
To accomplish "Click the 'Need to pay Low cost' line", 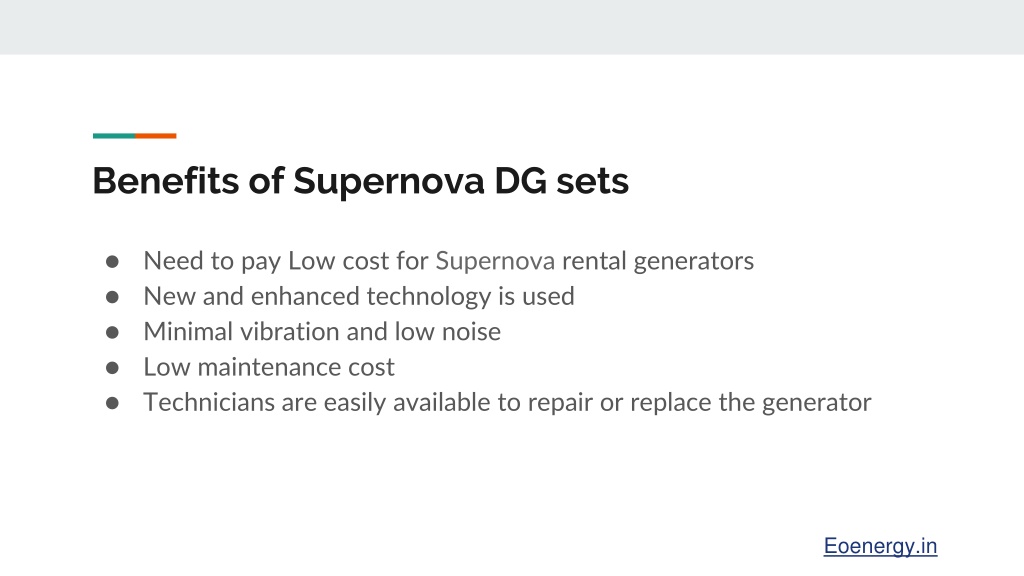I will 449,261.
